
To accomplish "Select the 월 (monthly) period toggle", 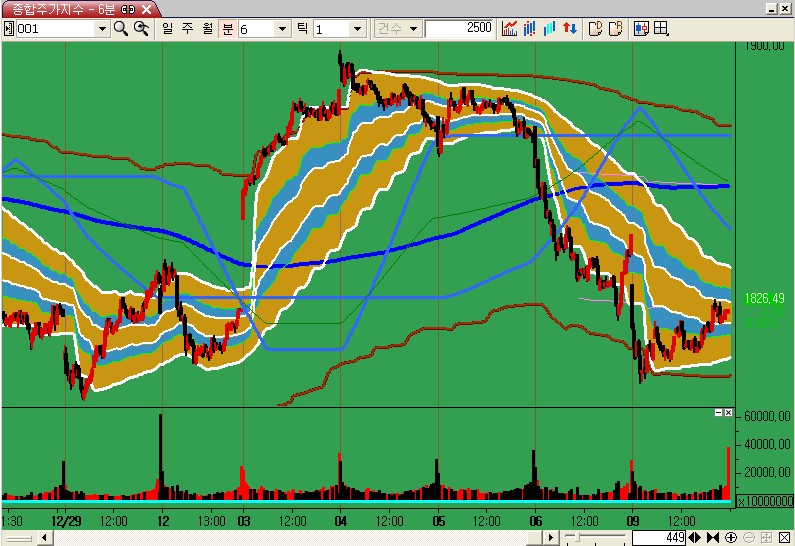I will pos(207,28).
